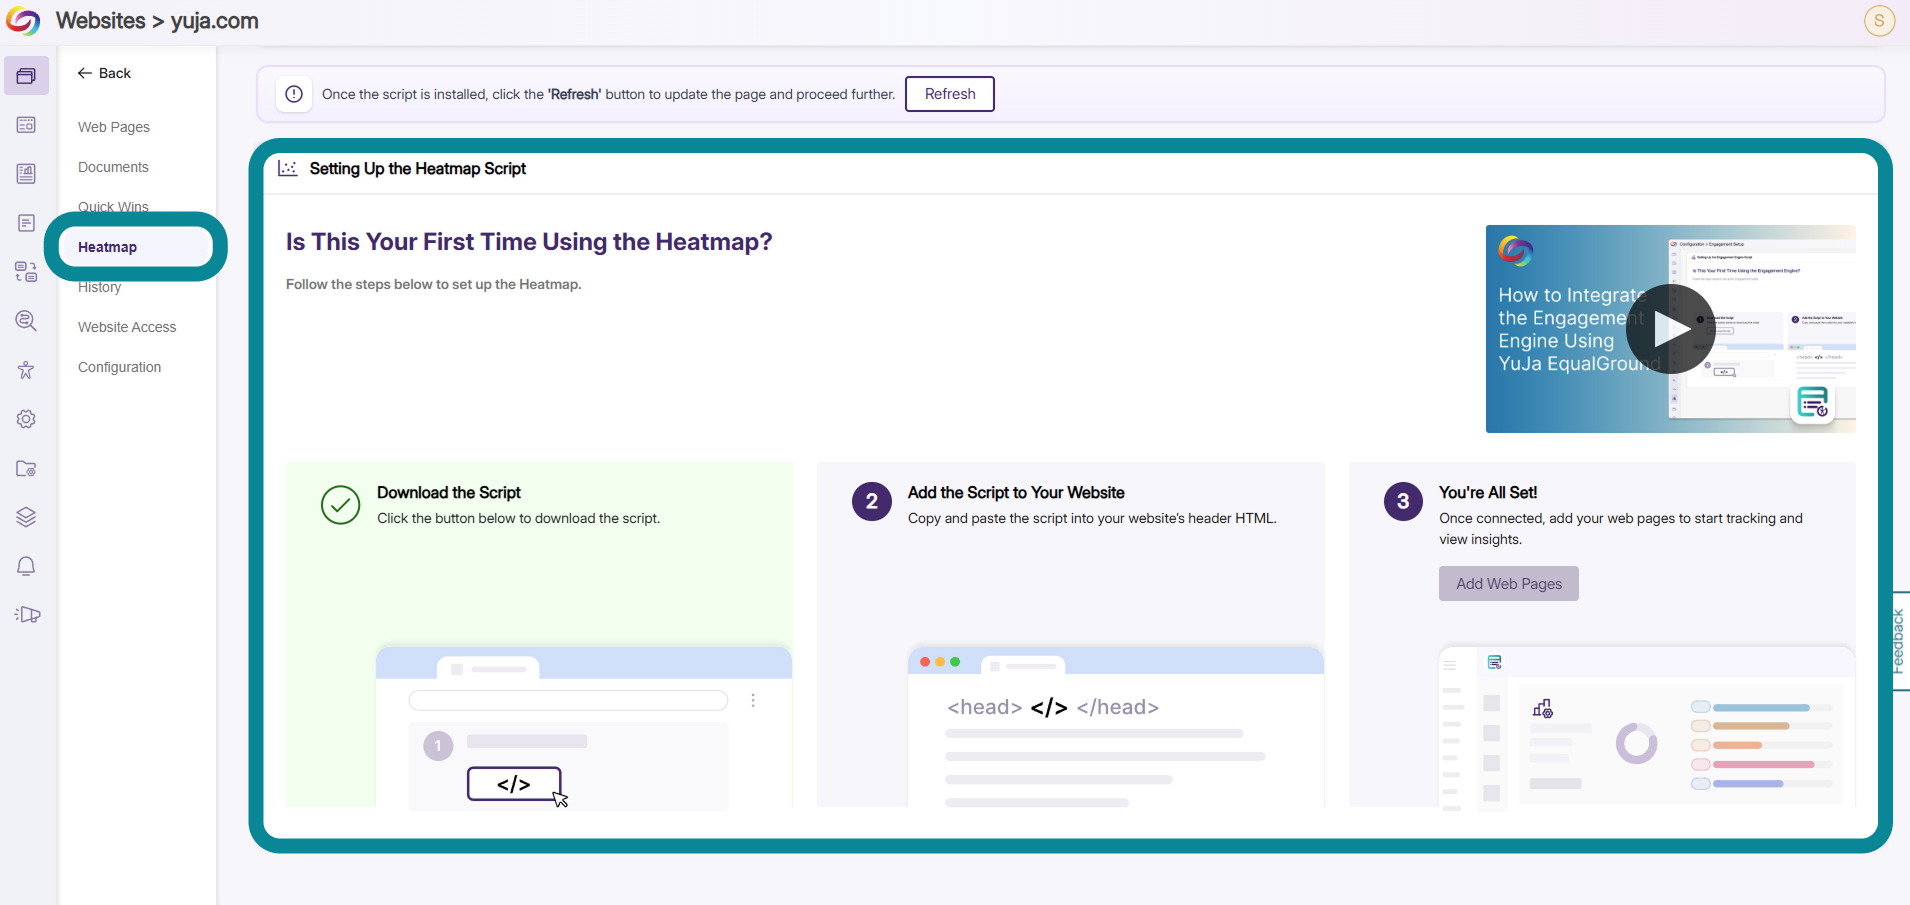This screenshot has height=905, width=1910.
Task: Open Web Pages in the side menu
Action: tap(114, 127)
